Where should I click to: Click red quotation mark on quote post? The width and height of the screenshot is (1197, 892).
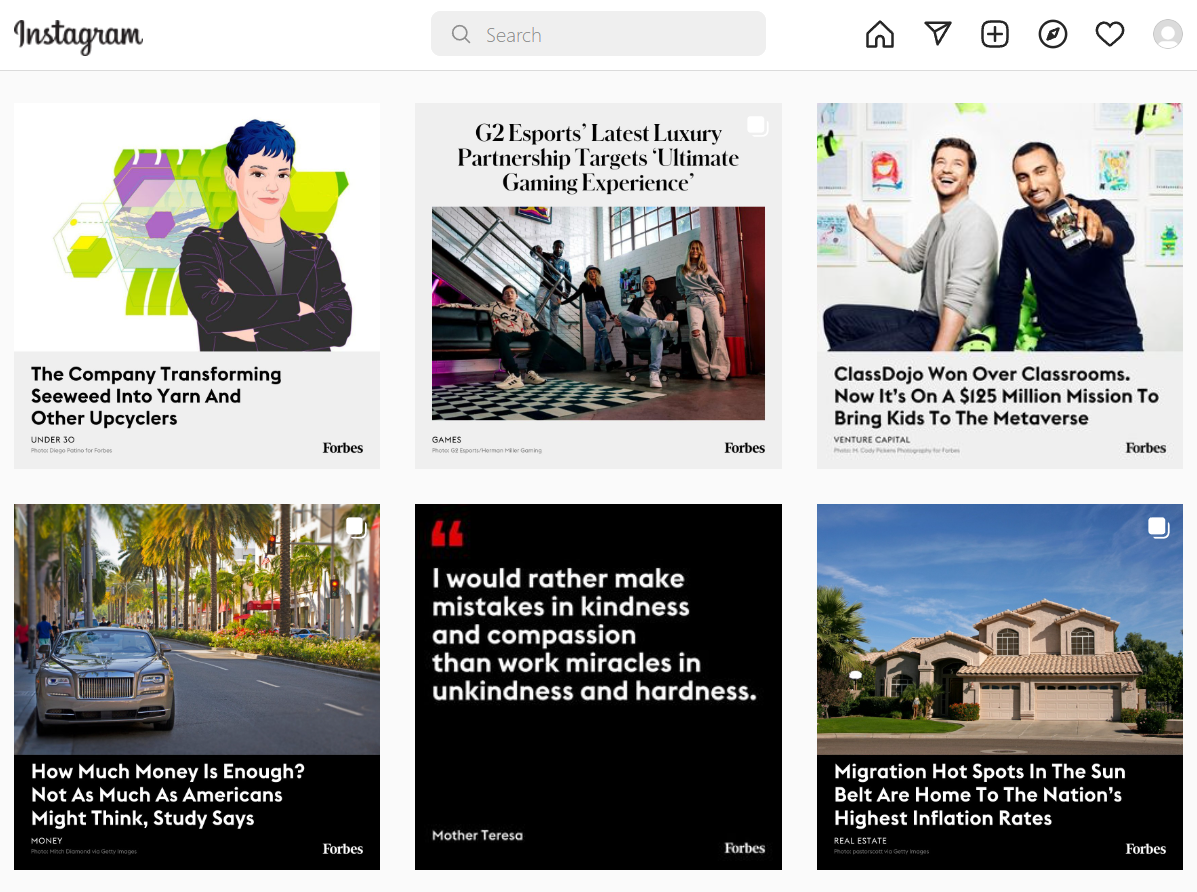click(x=447, y=533)
